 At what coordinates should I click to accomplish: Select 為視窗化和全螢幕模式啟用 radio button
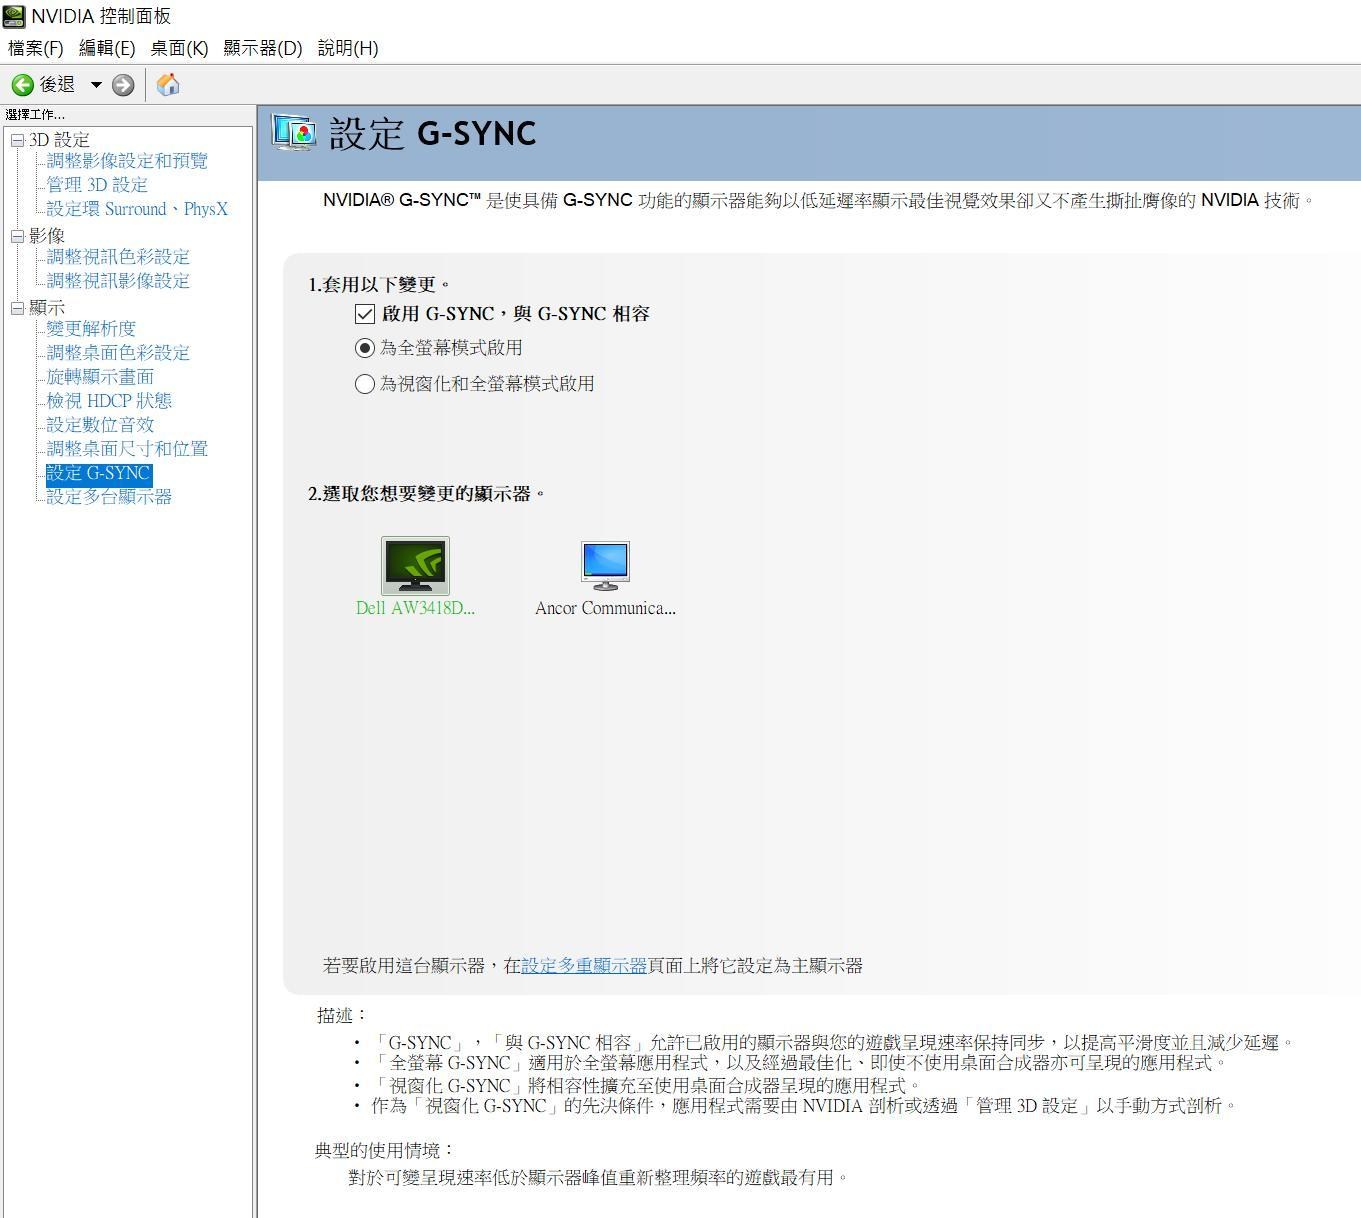pyautogui.click(x=365, y=384)
